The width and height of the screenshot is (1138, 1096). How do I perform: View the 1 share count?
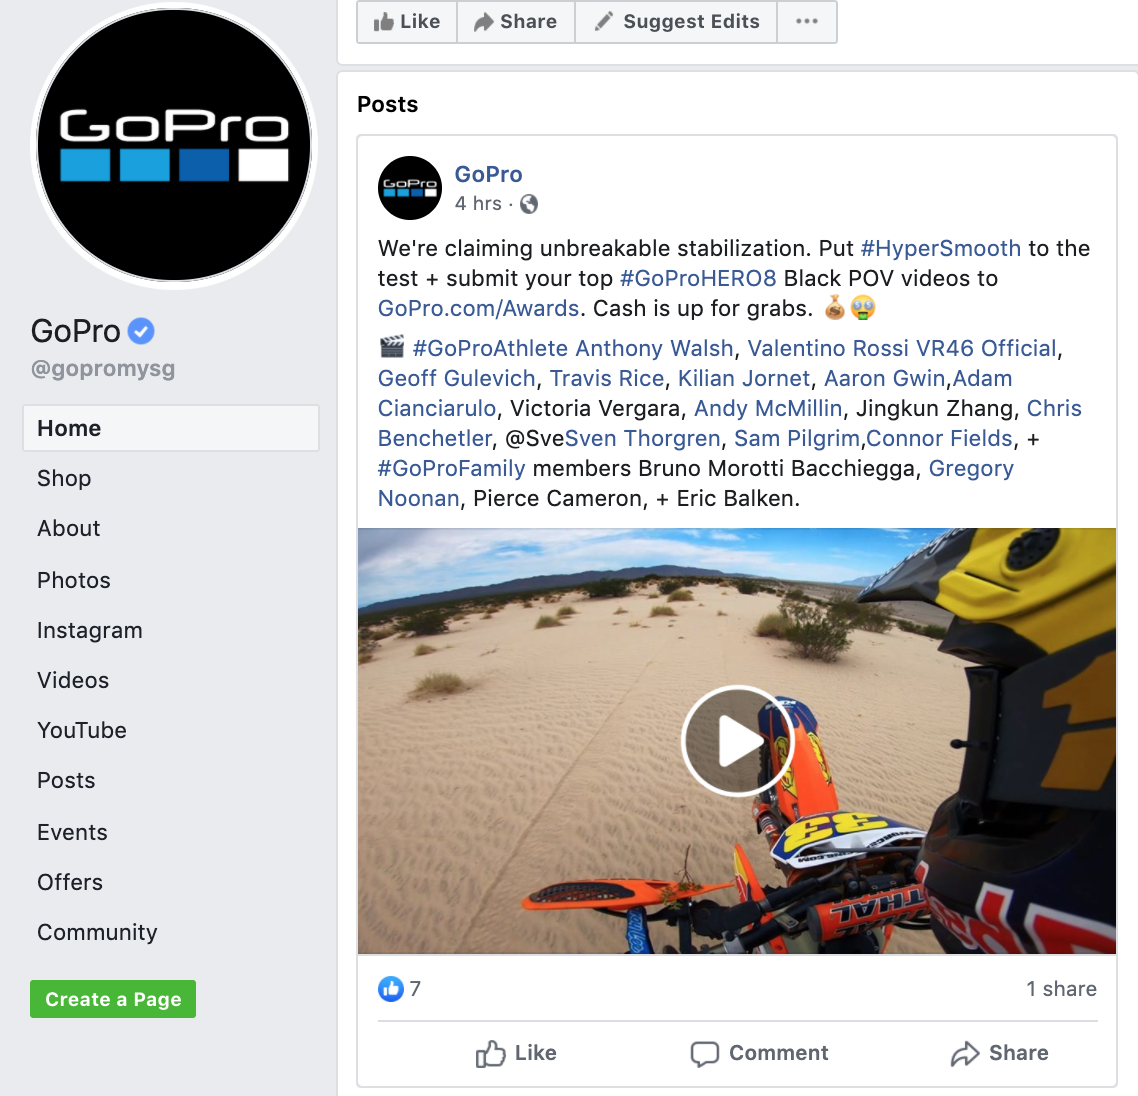point(1061,989)
